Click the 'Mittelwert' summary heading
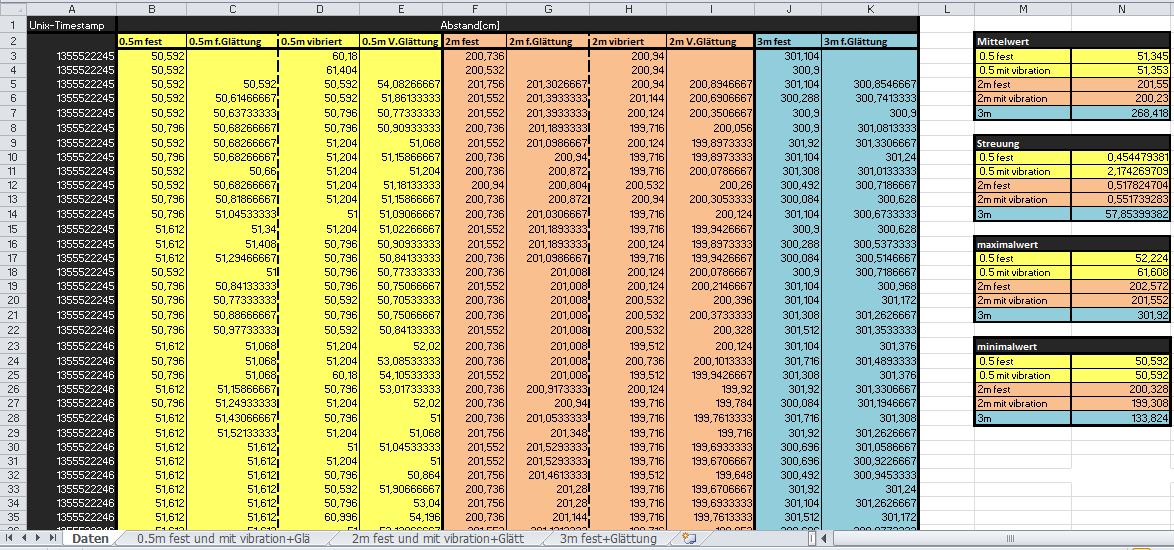Image resolution: width=1174 pixels, height=550 pixels. (1072, 42)
